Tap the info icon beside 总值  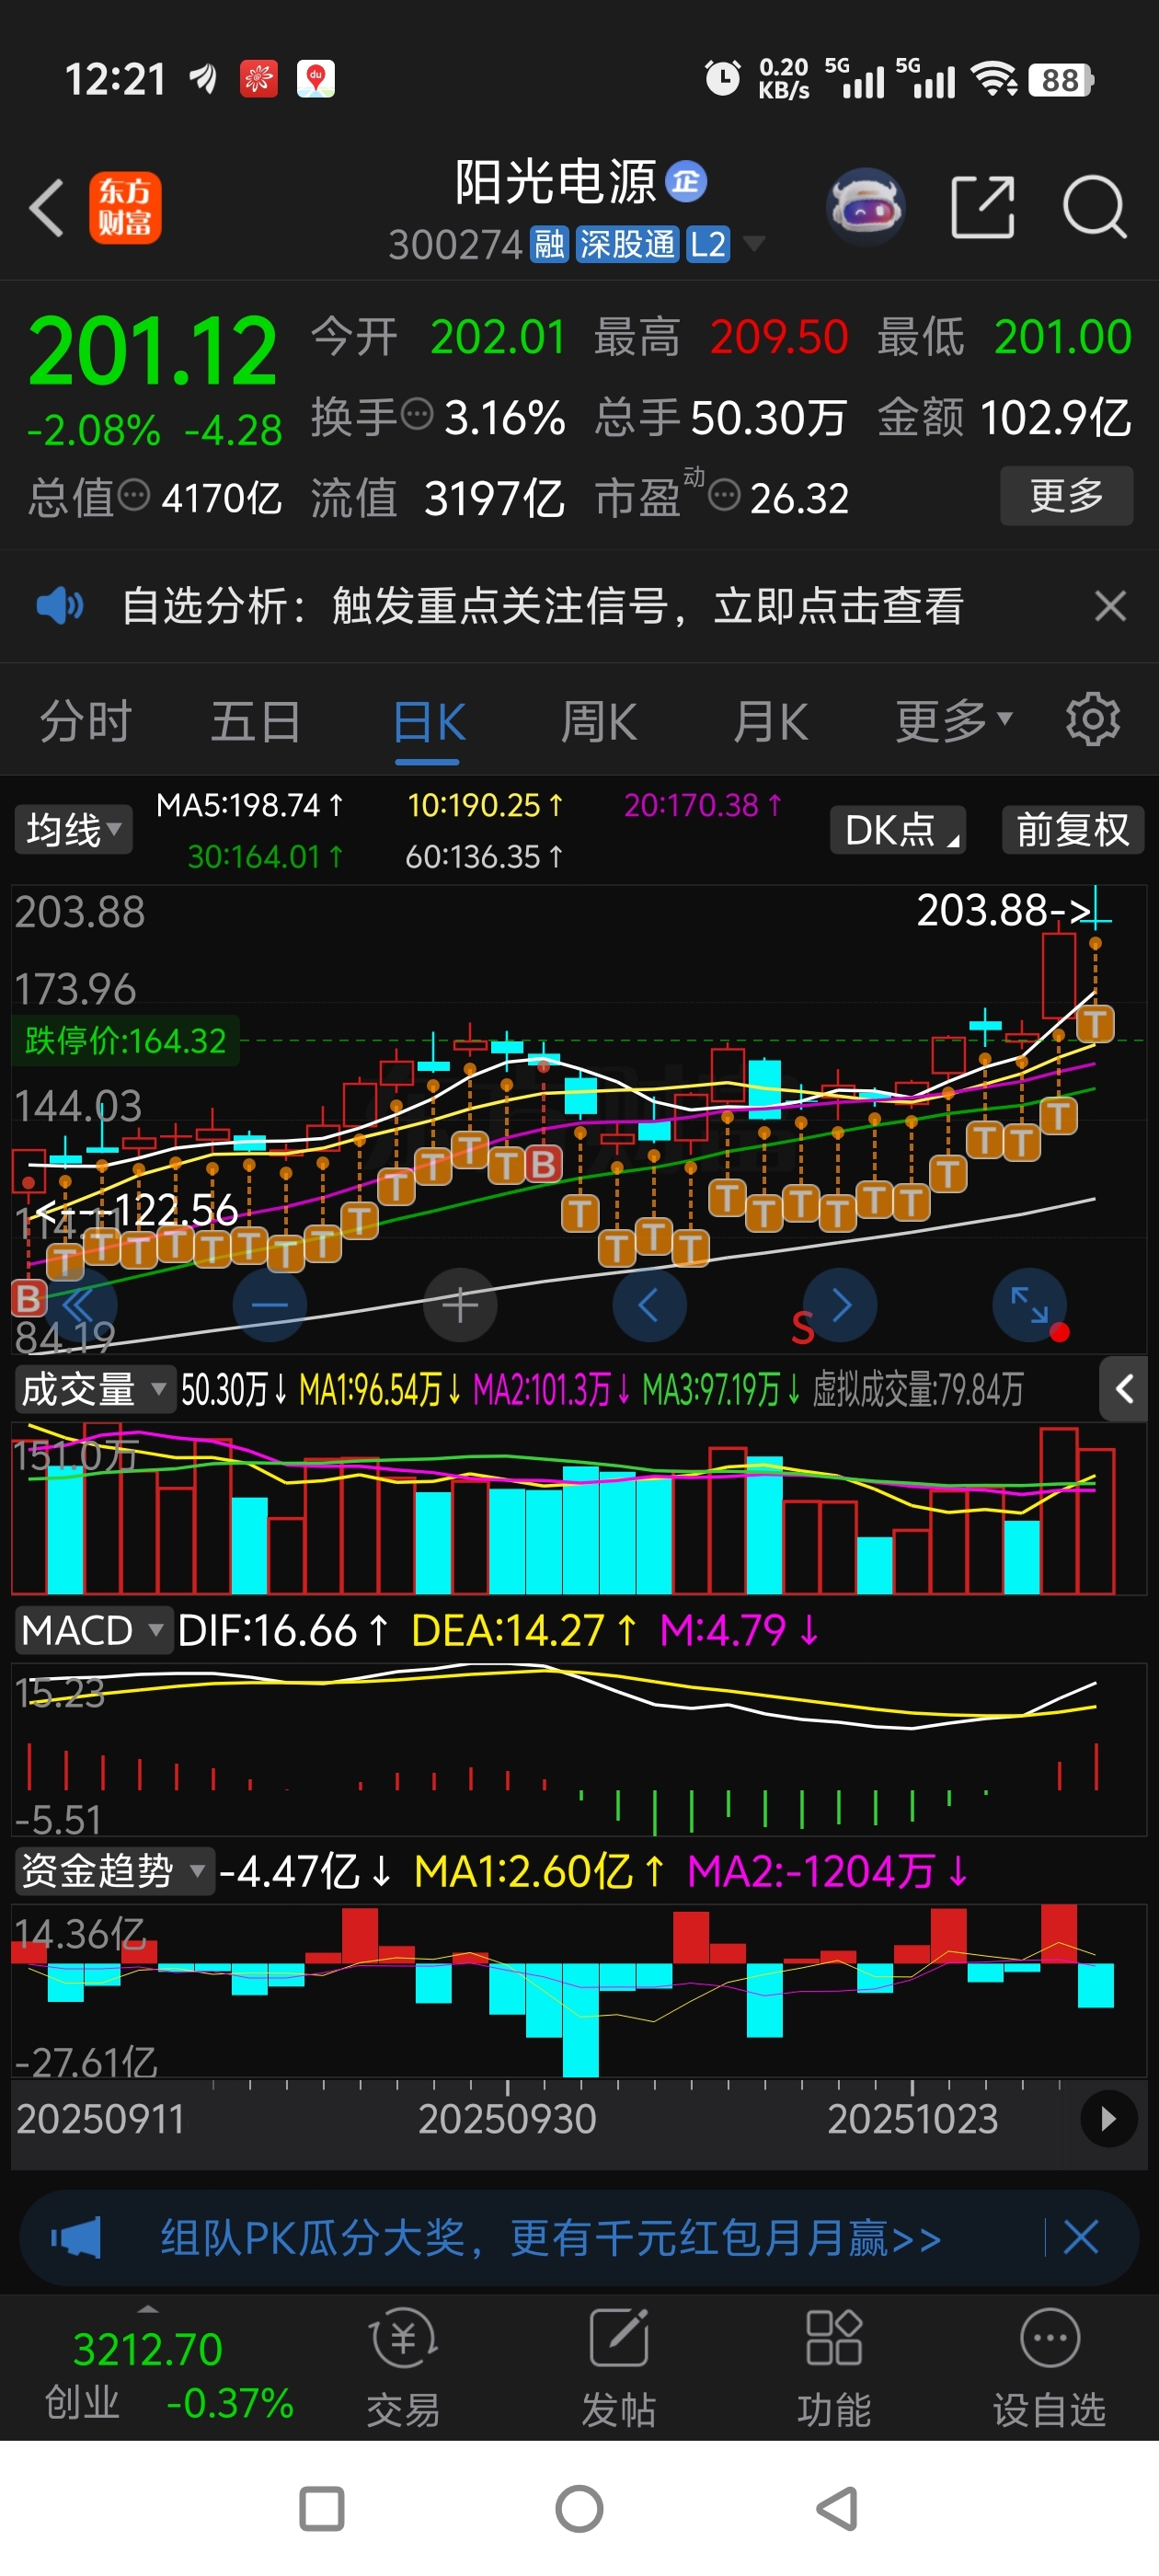[134, 494]
